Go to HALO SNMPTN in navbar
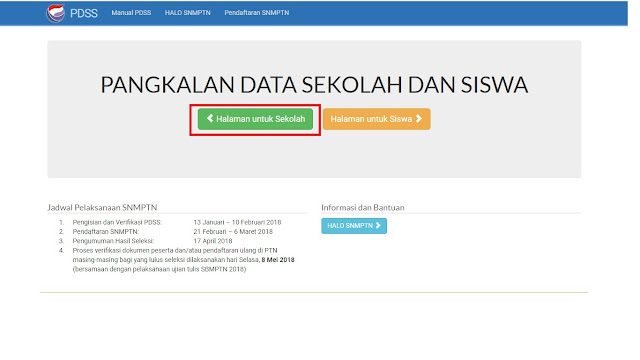 tap(188, 13)
